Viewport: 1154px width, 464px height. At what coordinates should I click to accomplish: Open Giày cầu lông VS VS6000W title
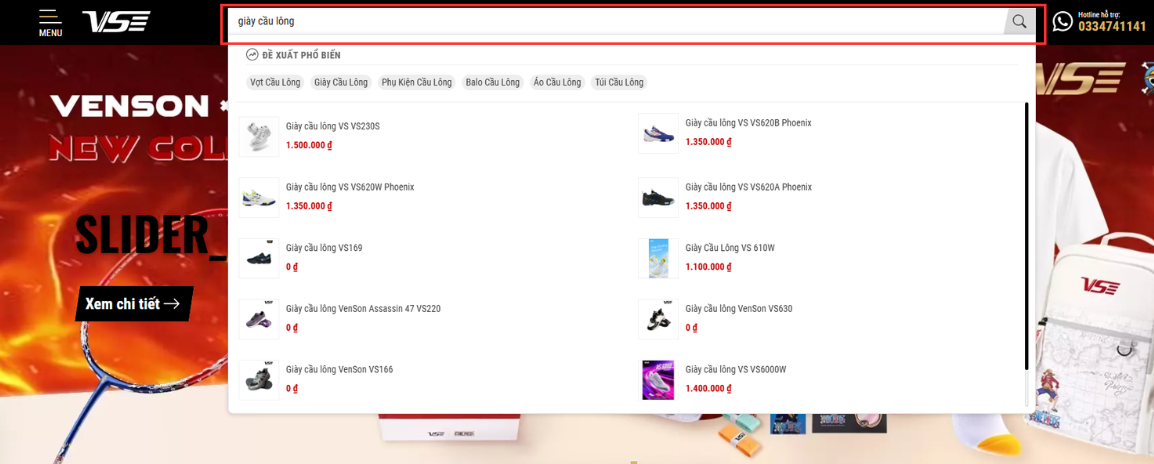[736, 369]
